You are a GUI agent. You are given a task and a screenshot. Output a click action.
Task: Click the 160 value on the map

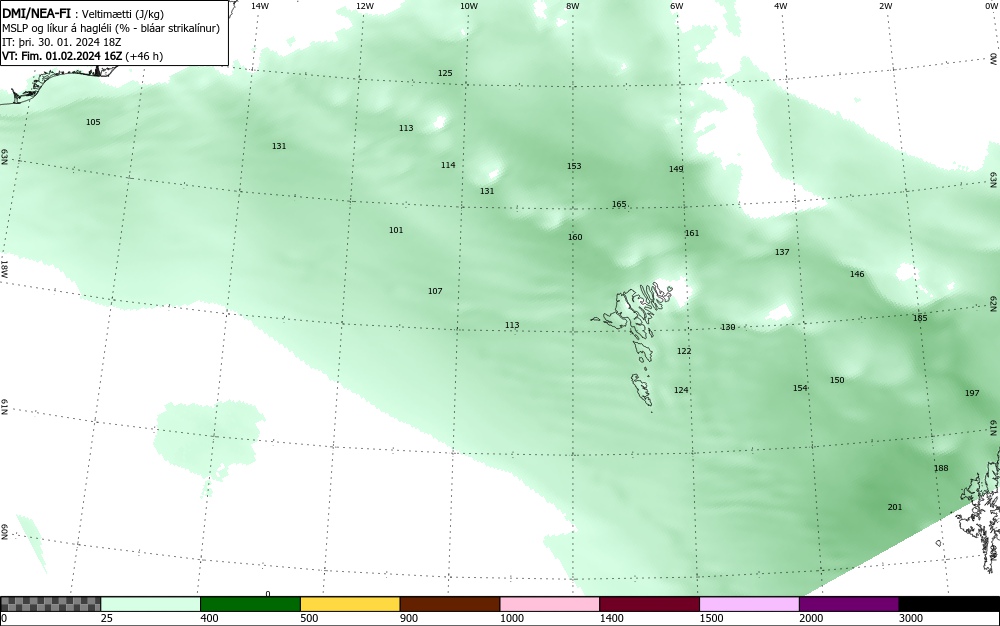(575, 237)
